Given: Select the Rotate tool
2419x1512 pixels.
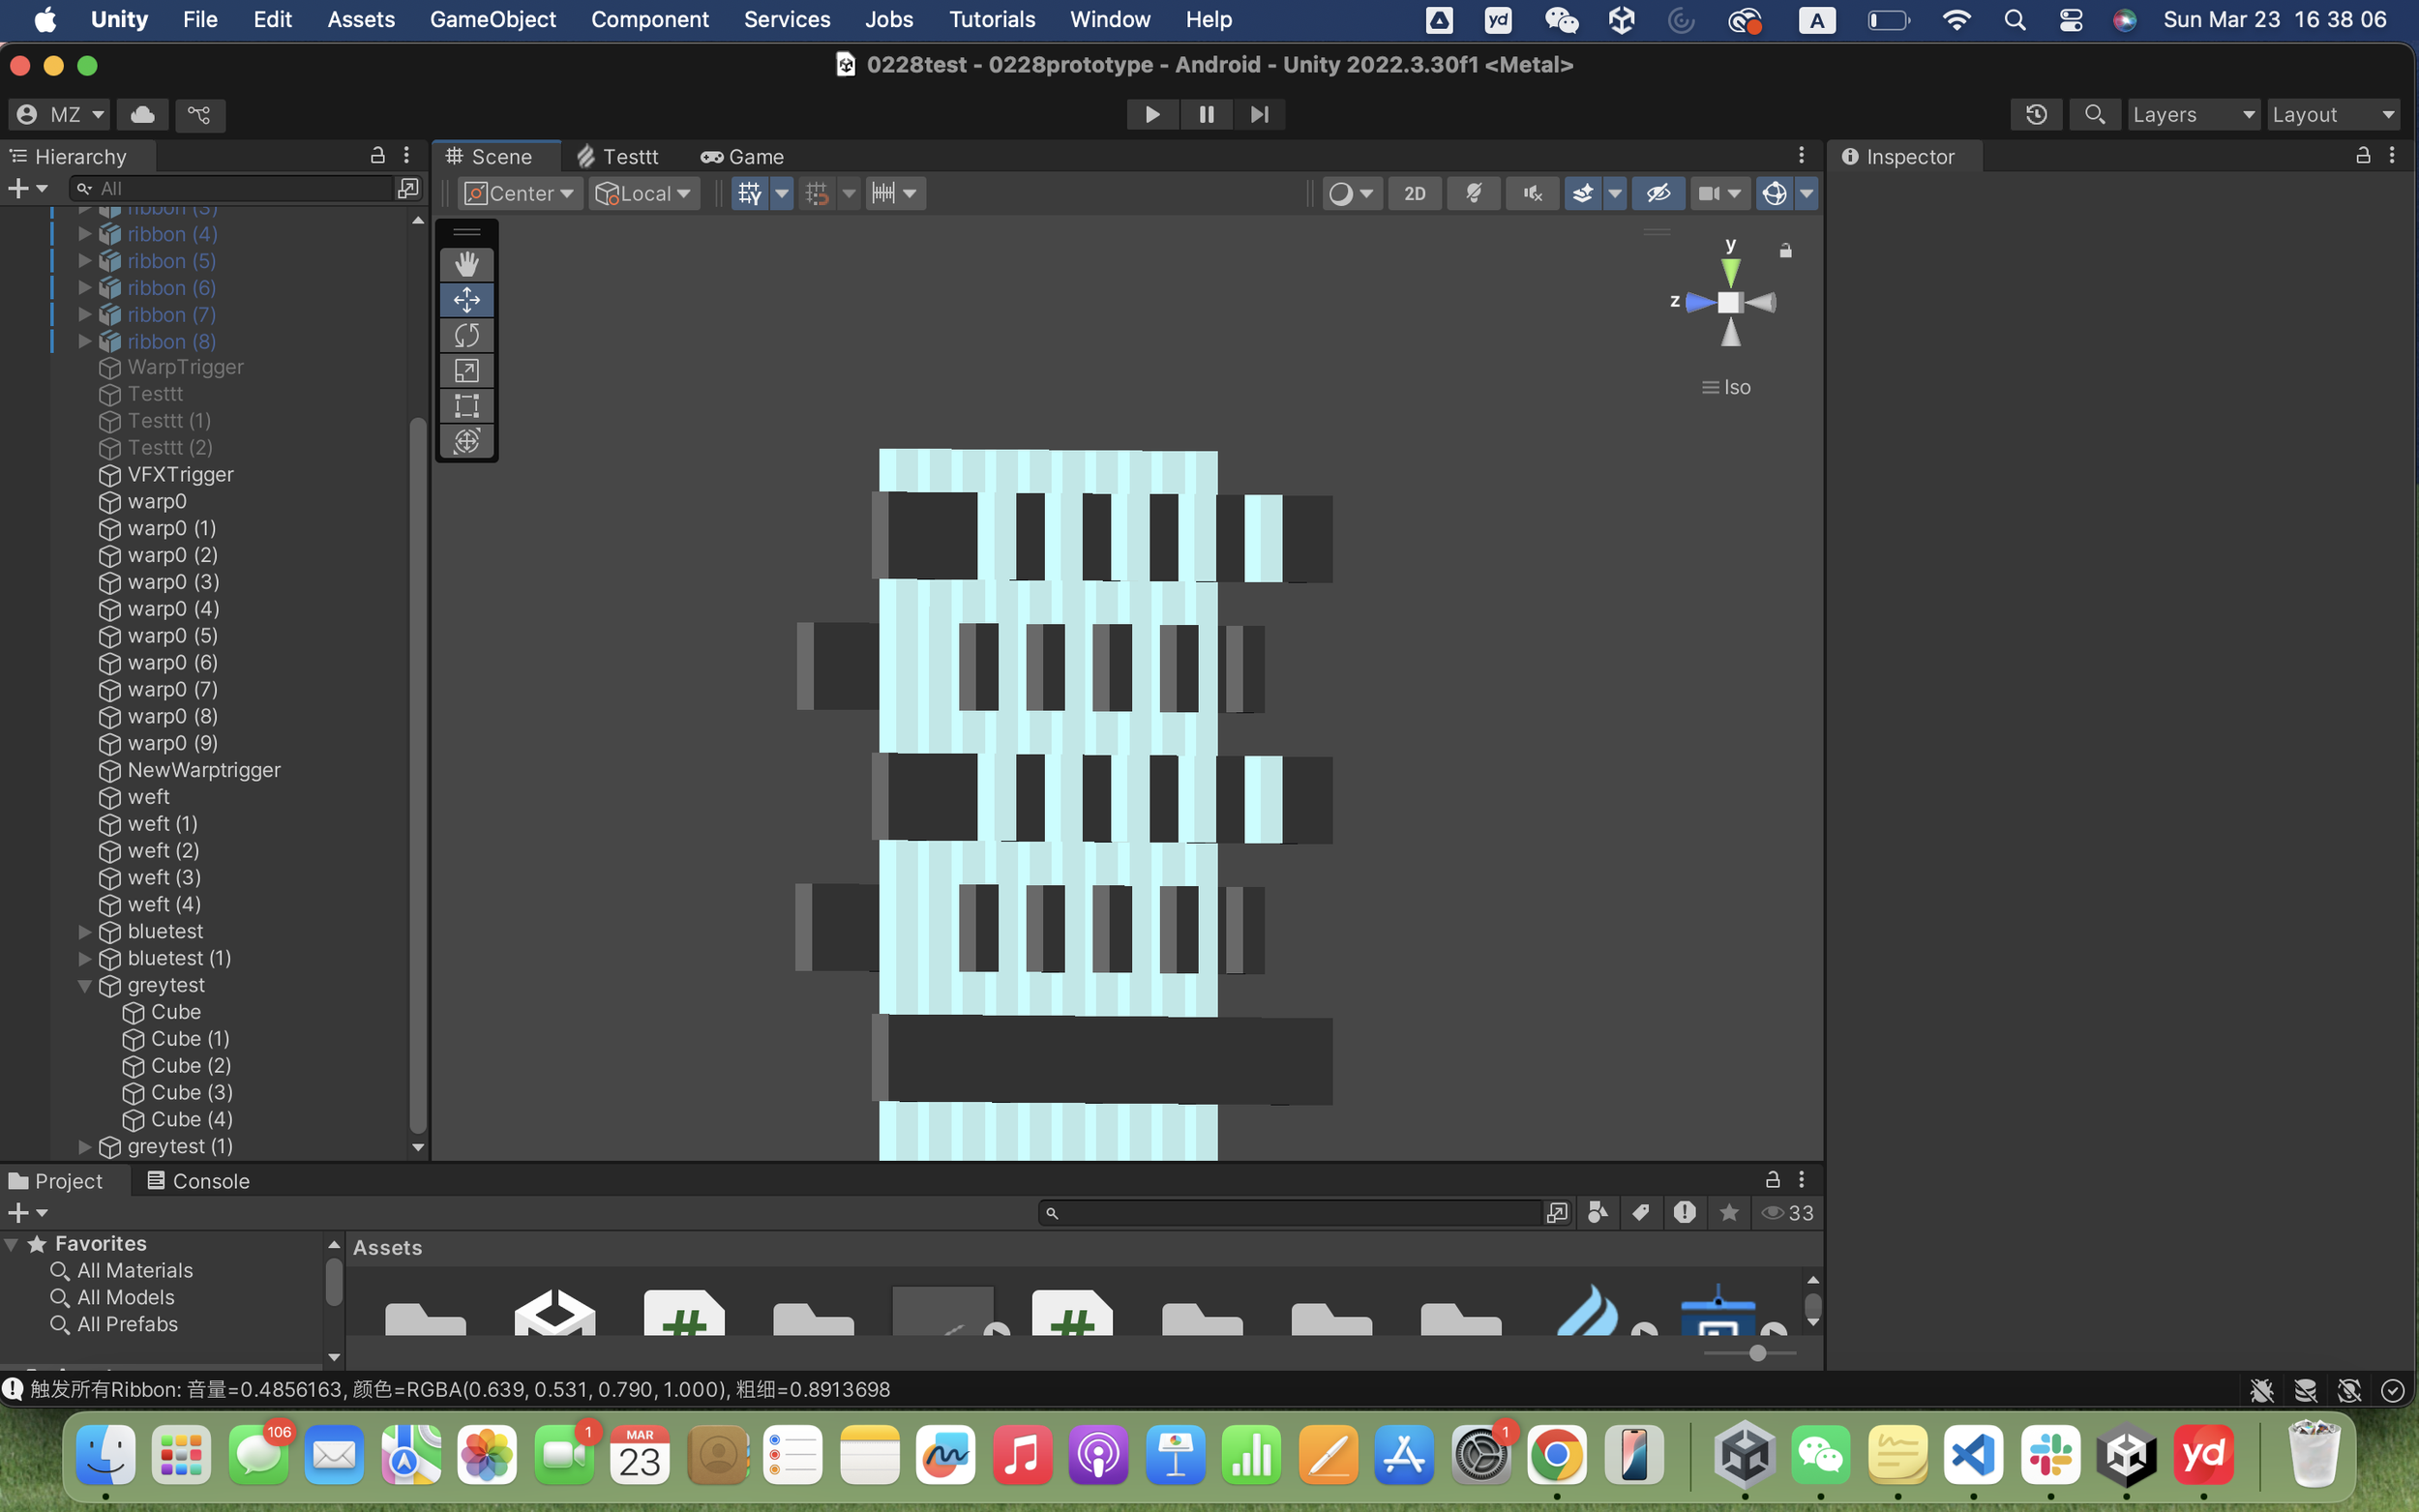Looking at the screenshot, I should (x=466, y=335).
